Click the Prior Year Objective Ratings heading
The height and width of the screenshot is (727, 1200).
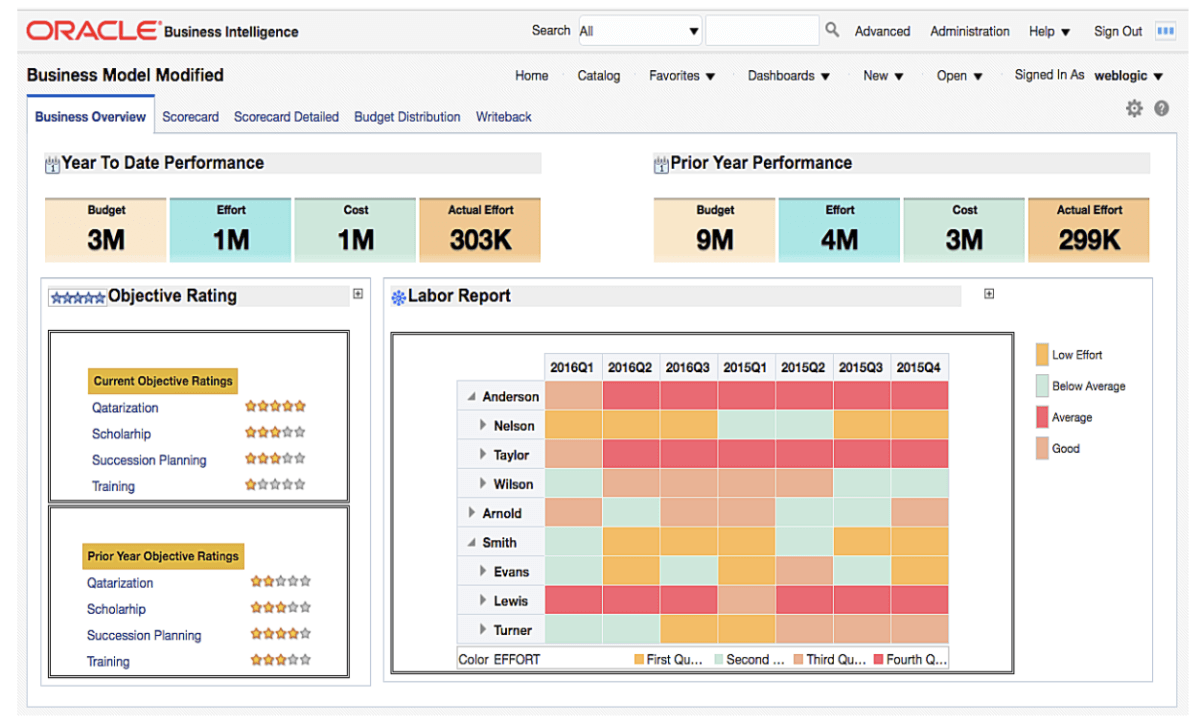pyautogui.click(x=163, y=556)
